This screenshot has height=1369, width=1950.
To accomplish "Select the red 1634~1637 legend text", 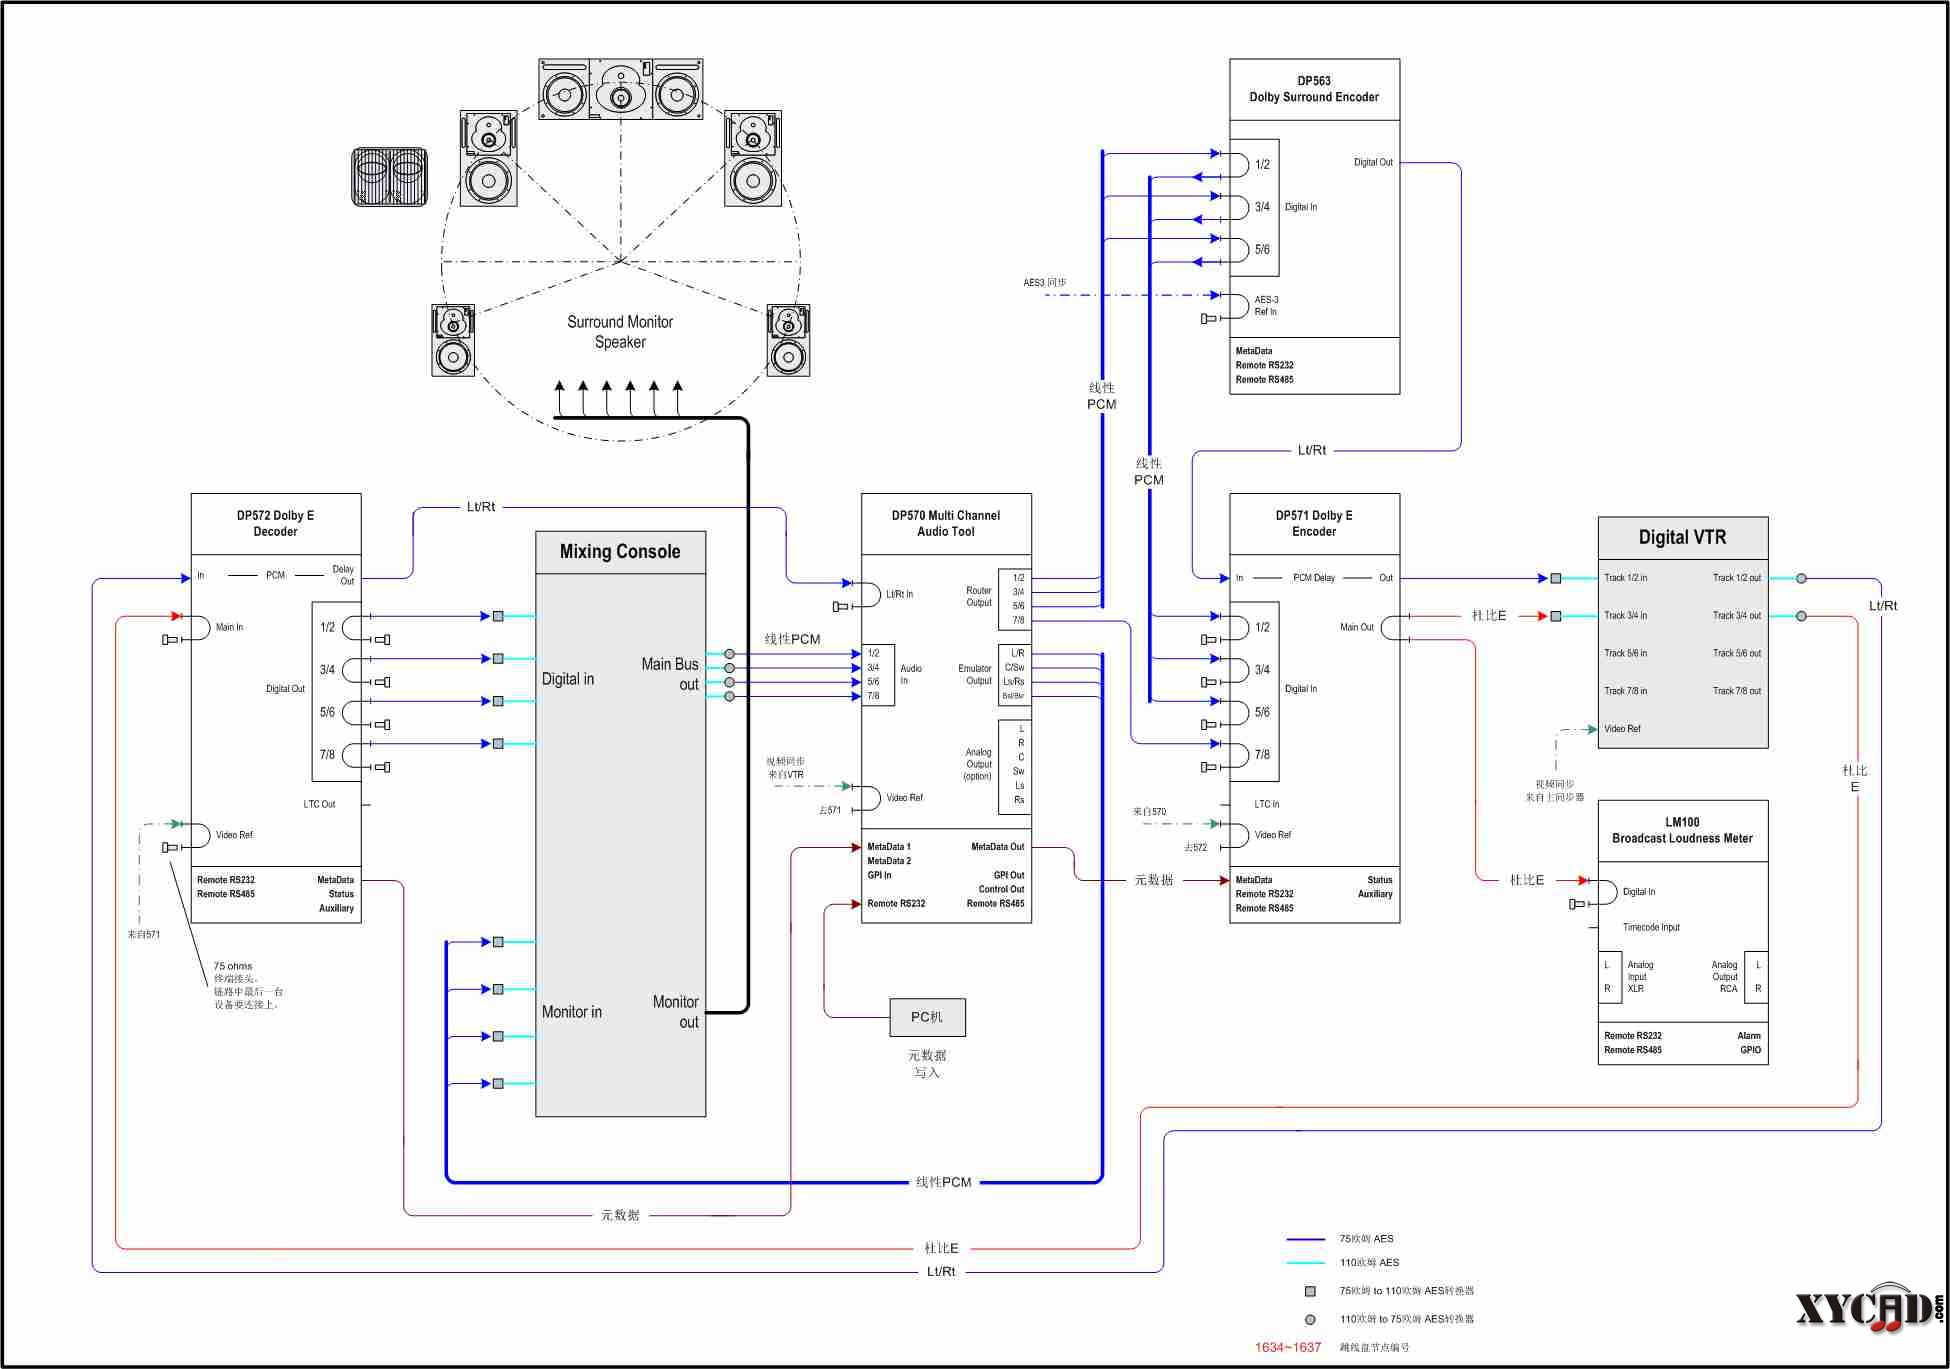I will tap(1288, 1347).
